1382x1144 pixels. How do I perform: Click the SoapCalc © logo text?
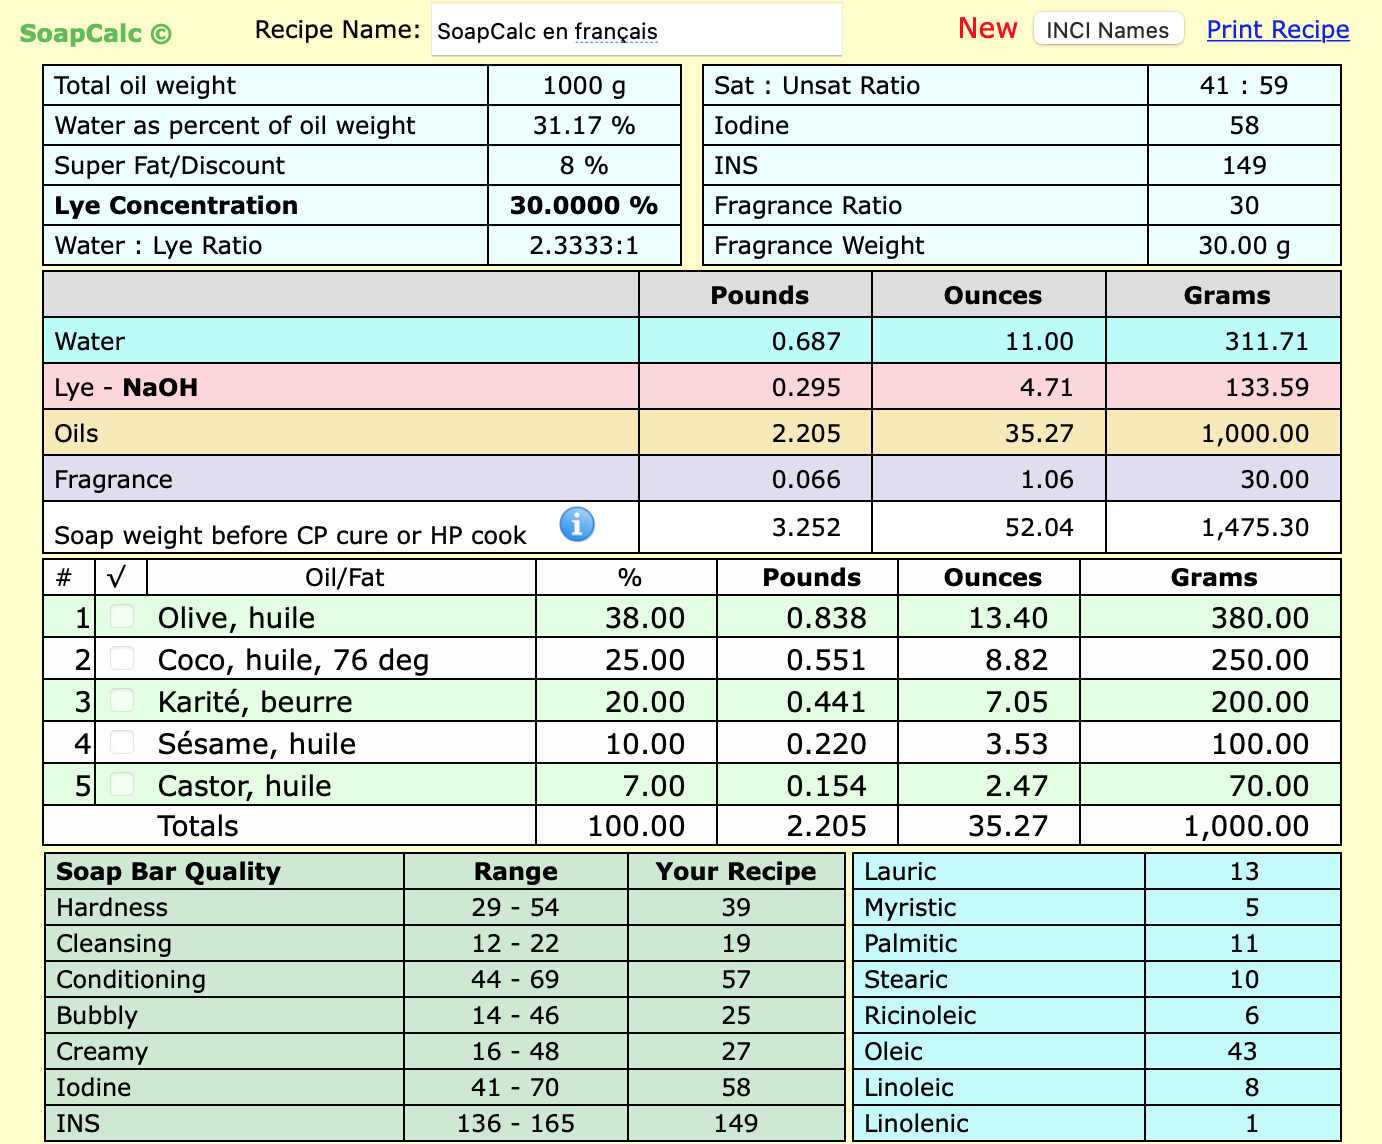pos(96,34)
